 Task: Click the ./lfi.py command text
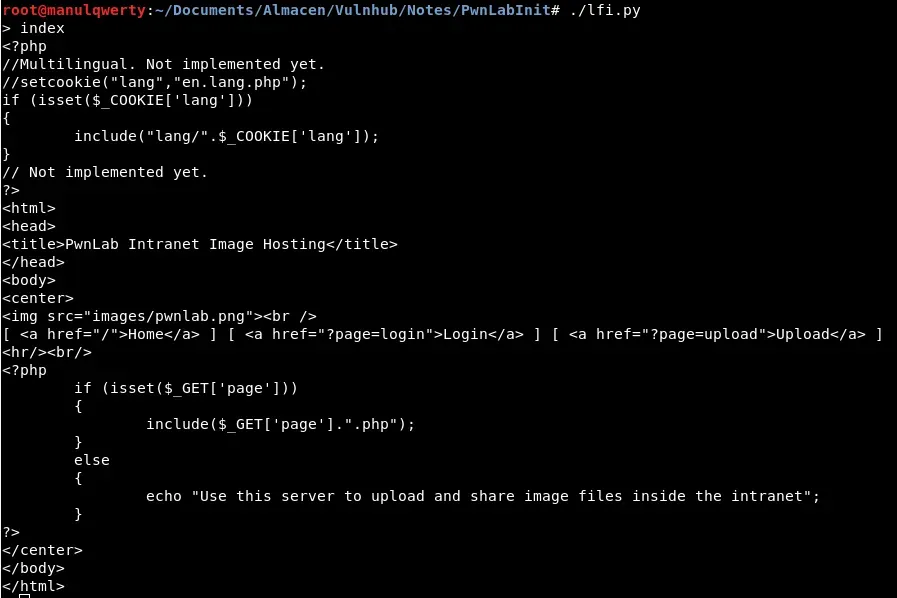coord(605,10)
